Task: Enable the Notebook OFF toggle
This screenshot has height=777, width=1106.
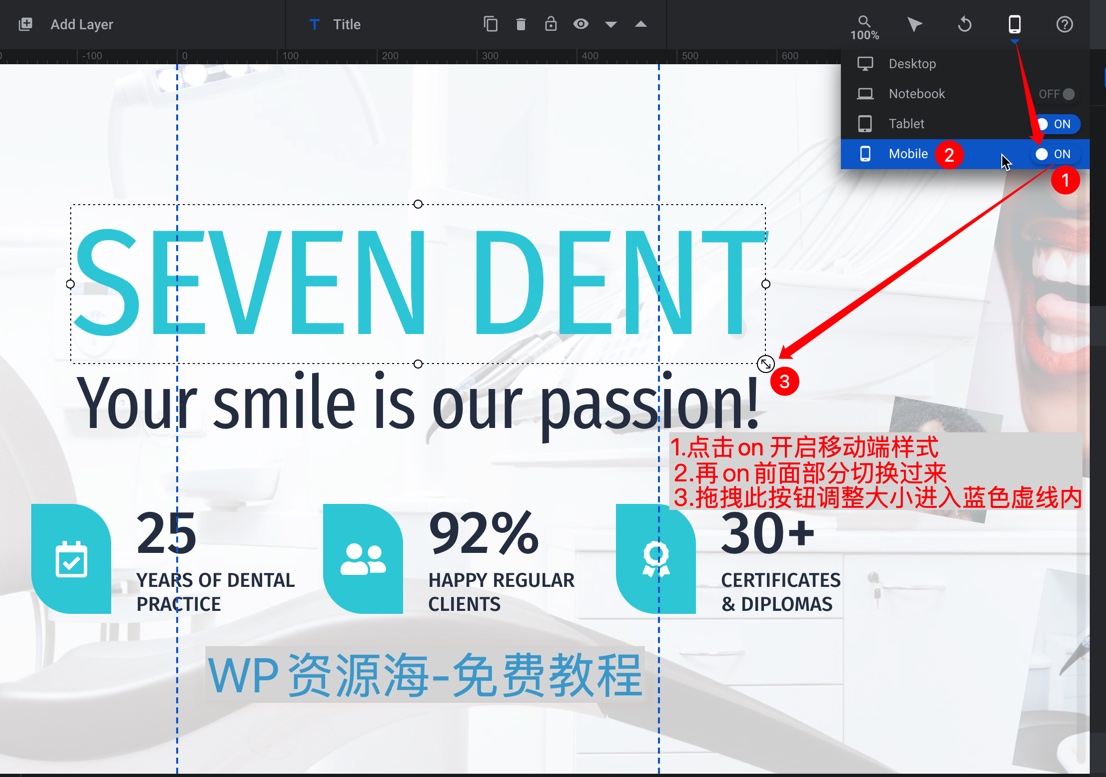Action: [x=1057, y=94]
